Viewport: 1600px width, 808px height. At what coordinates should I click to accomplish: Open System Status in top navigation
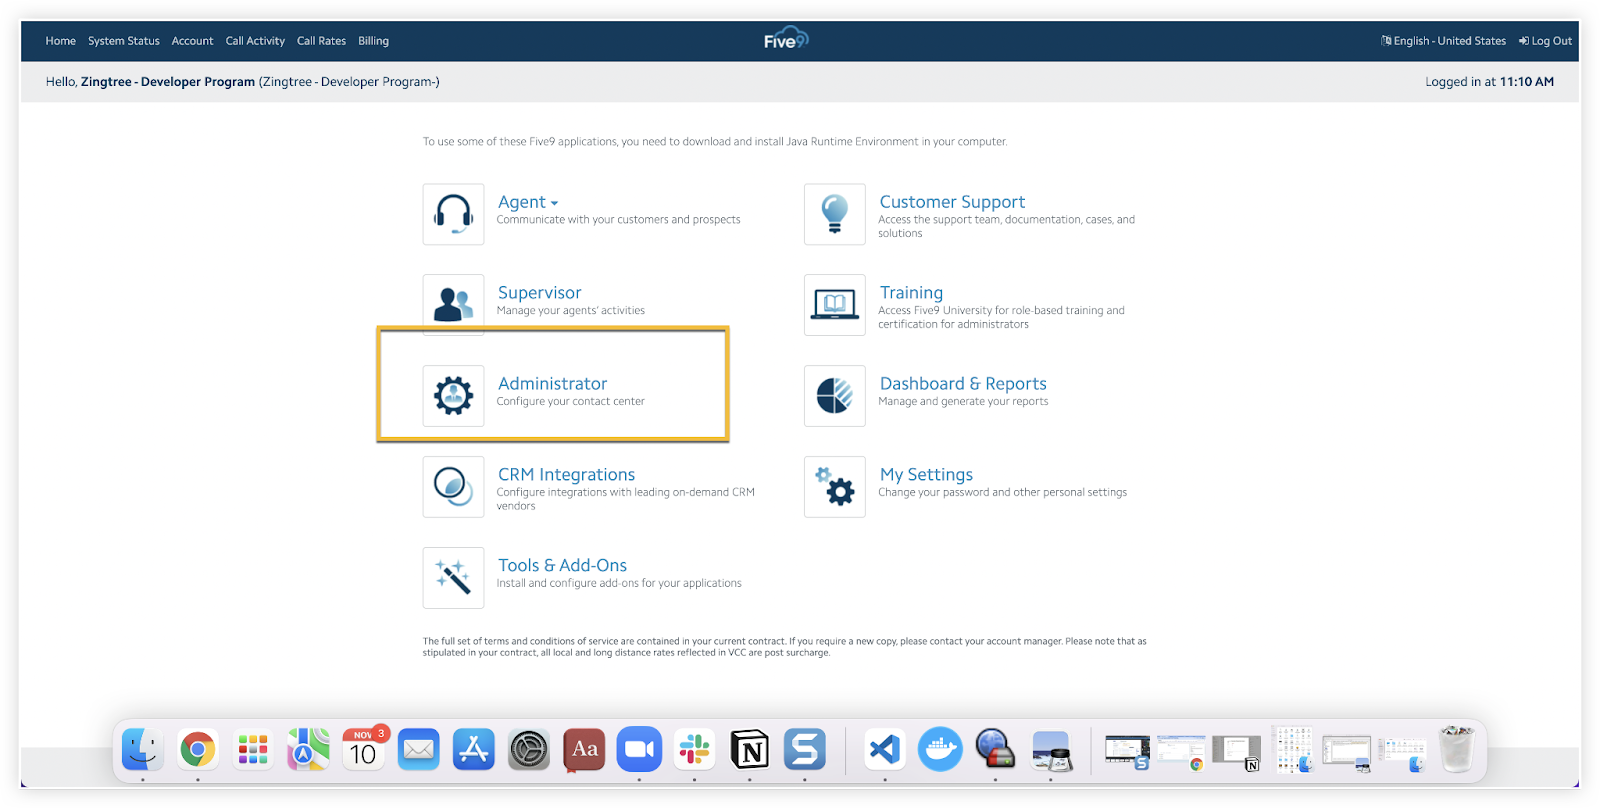click(124, 41)
